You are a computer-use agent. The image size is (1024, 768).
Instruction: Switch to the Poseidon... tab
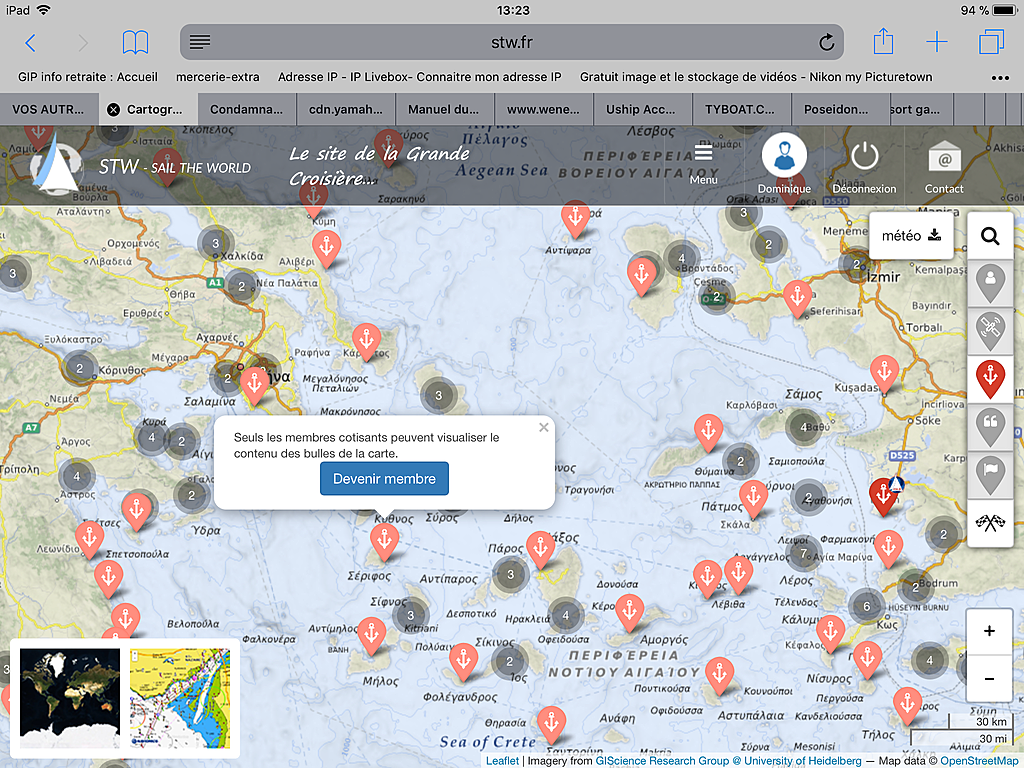coord(838,110)
